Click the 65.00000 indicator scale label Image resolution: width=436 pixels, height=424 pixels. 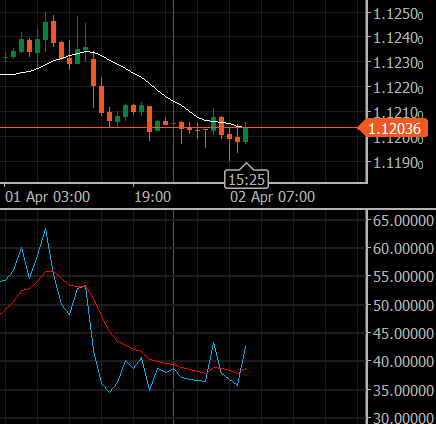click(403, 221)
